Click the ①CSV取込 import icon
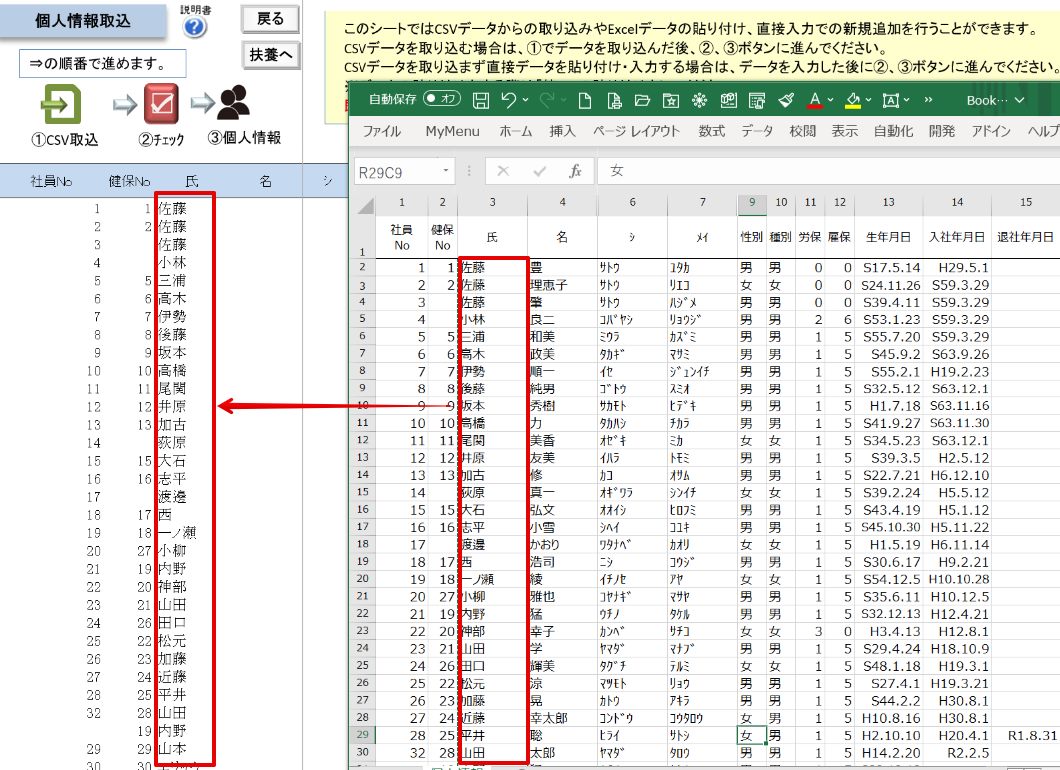Image resolution: width=1060 pixels, height=770 pixels. pos(62,105)
